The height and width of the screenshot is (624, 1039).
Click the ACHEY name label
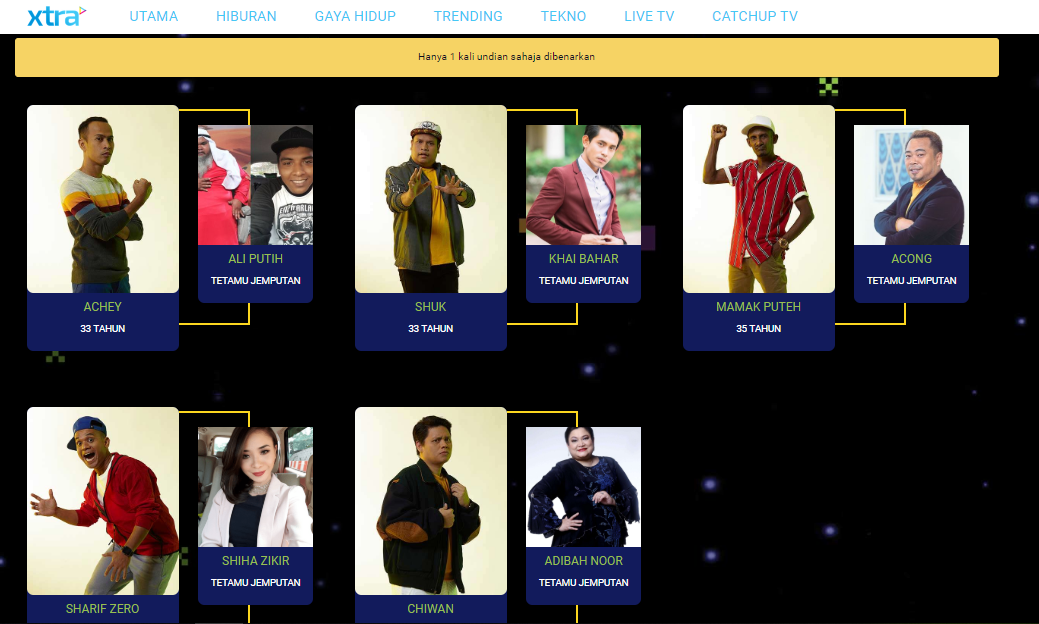tap(103, 307)
